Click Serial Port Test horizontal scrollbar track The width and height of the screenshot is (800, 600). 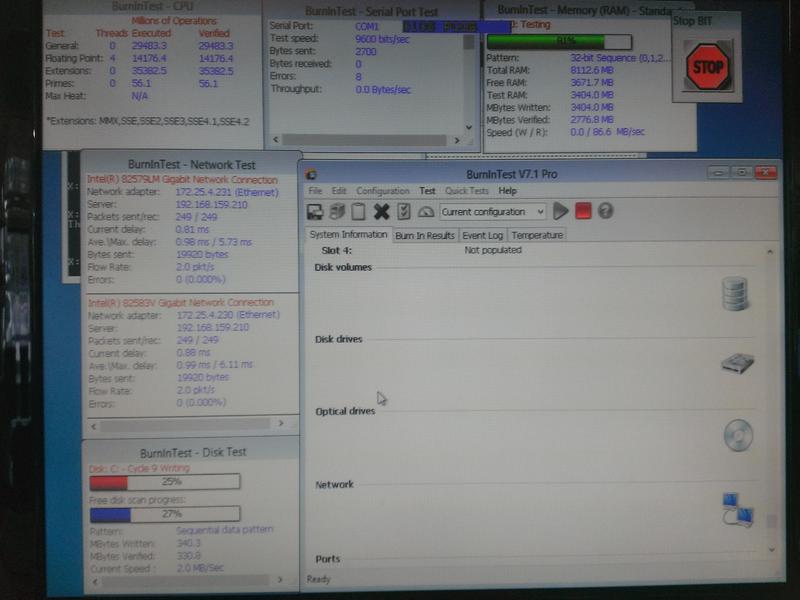click(364, 140)
